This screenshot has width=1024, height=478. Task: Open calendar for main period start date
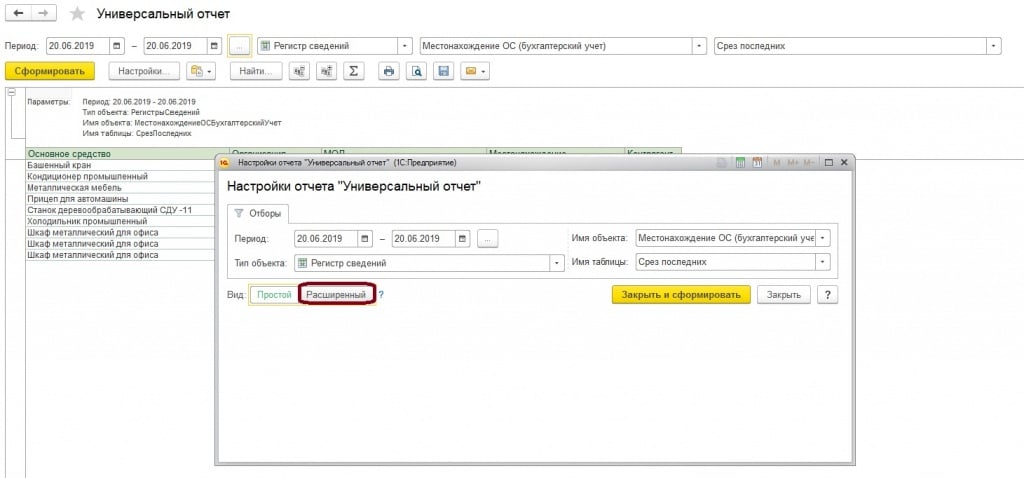pyautogui.click(x=117, y=46)
